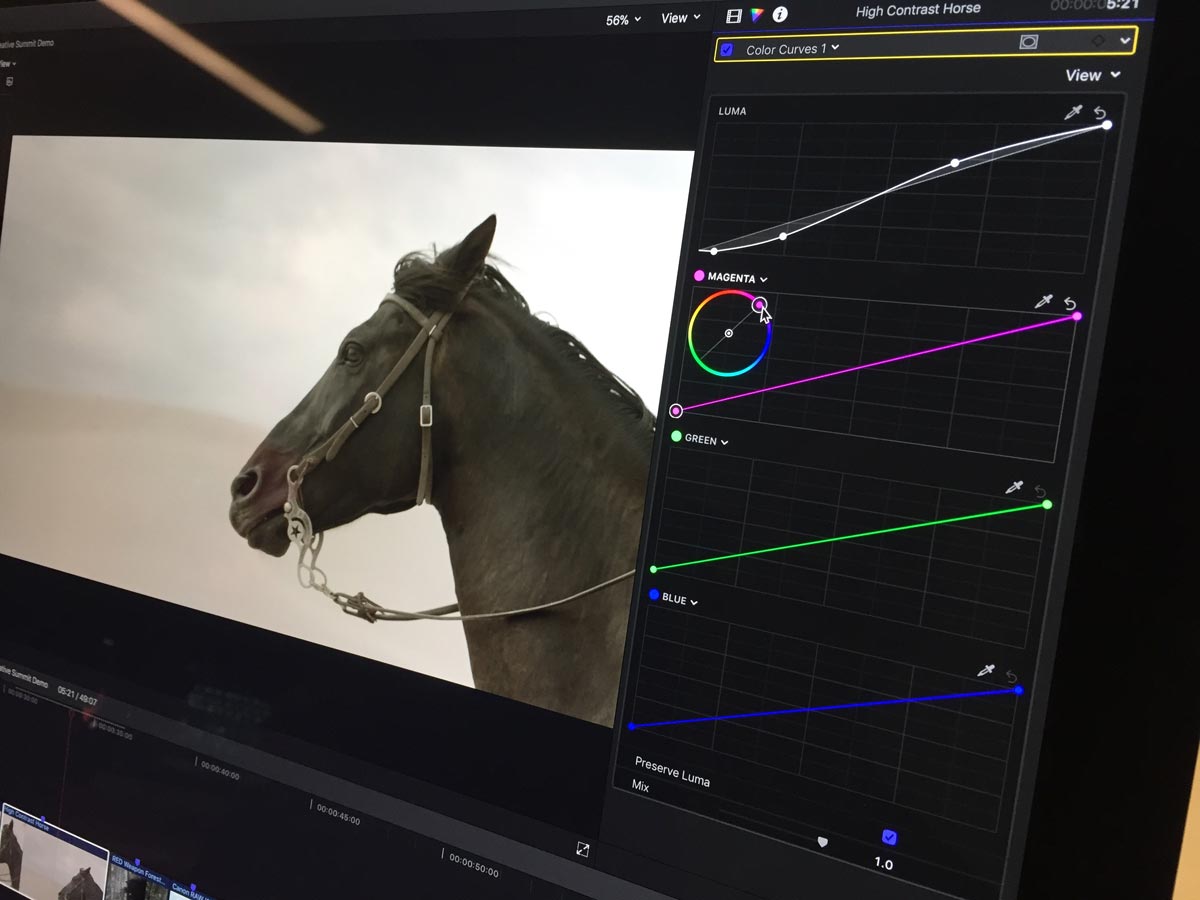Open the inspector View menu under Color Curves
Image resolution: width=1200 pixels, height=900 pixels.
[1092, 75]
